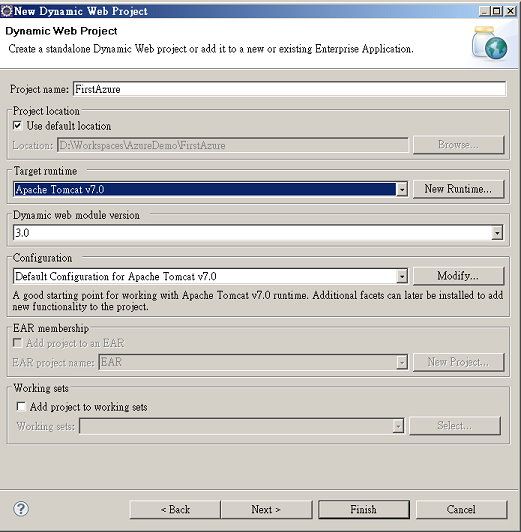Proceed with the Next > button
This screenshot has height=532, width=521.
266,510
